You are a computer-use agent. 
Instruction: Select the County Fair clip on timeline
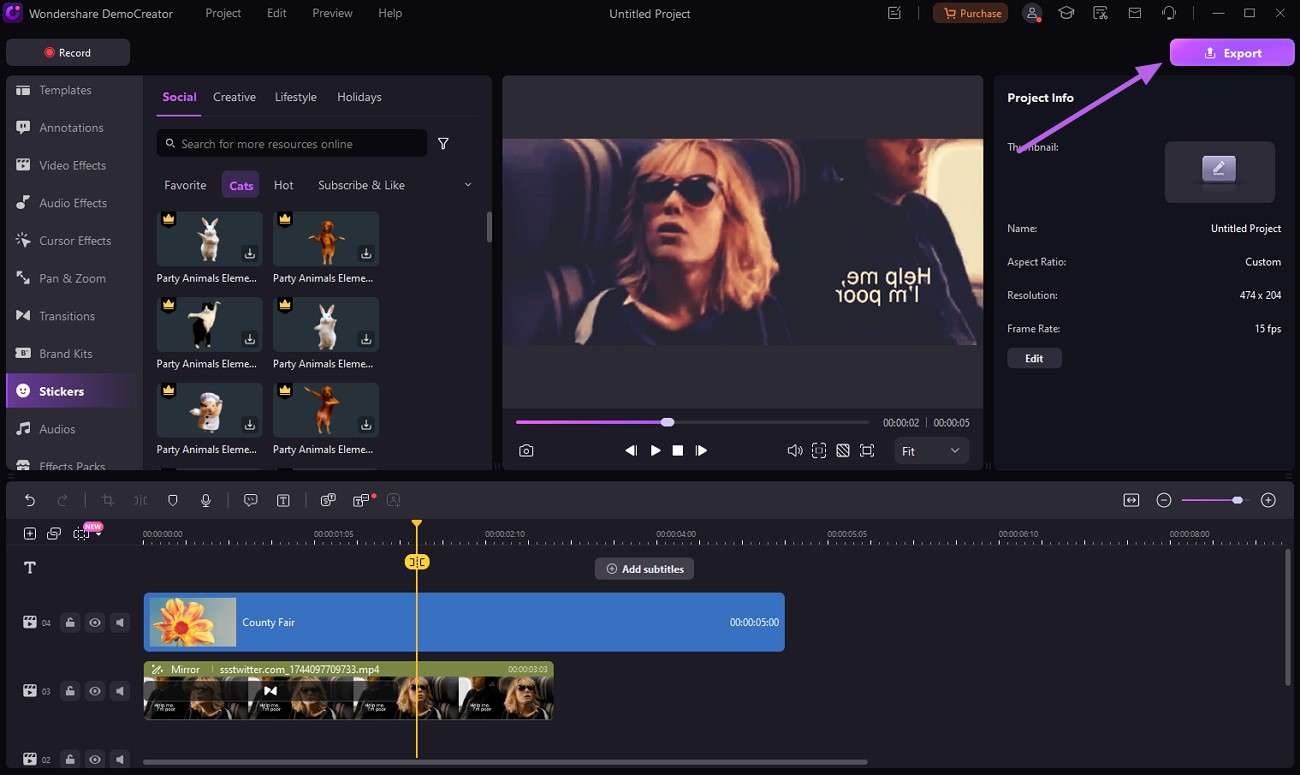coord(464,622)
